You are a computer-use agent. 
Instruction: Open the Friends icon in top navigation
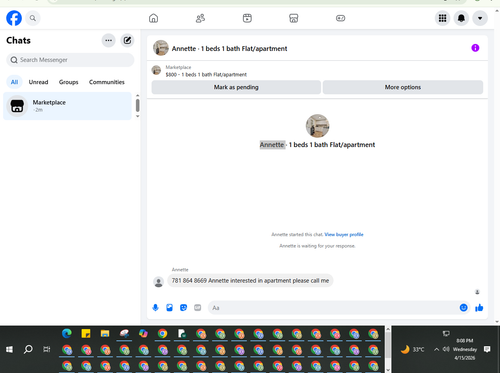(200, 18)
